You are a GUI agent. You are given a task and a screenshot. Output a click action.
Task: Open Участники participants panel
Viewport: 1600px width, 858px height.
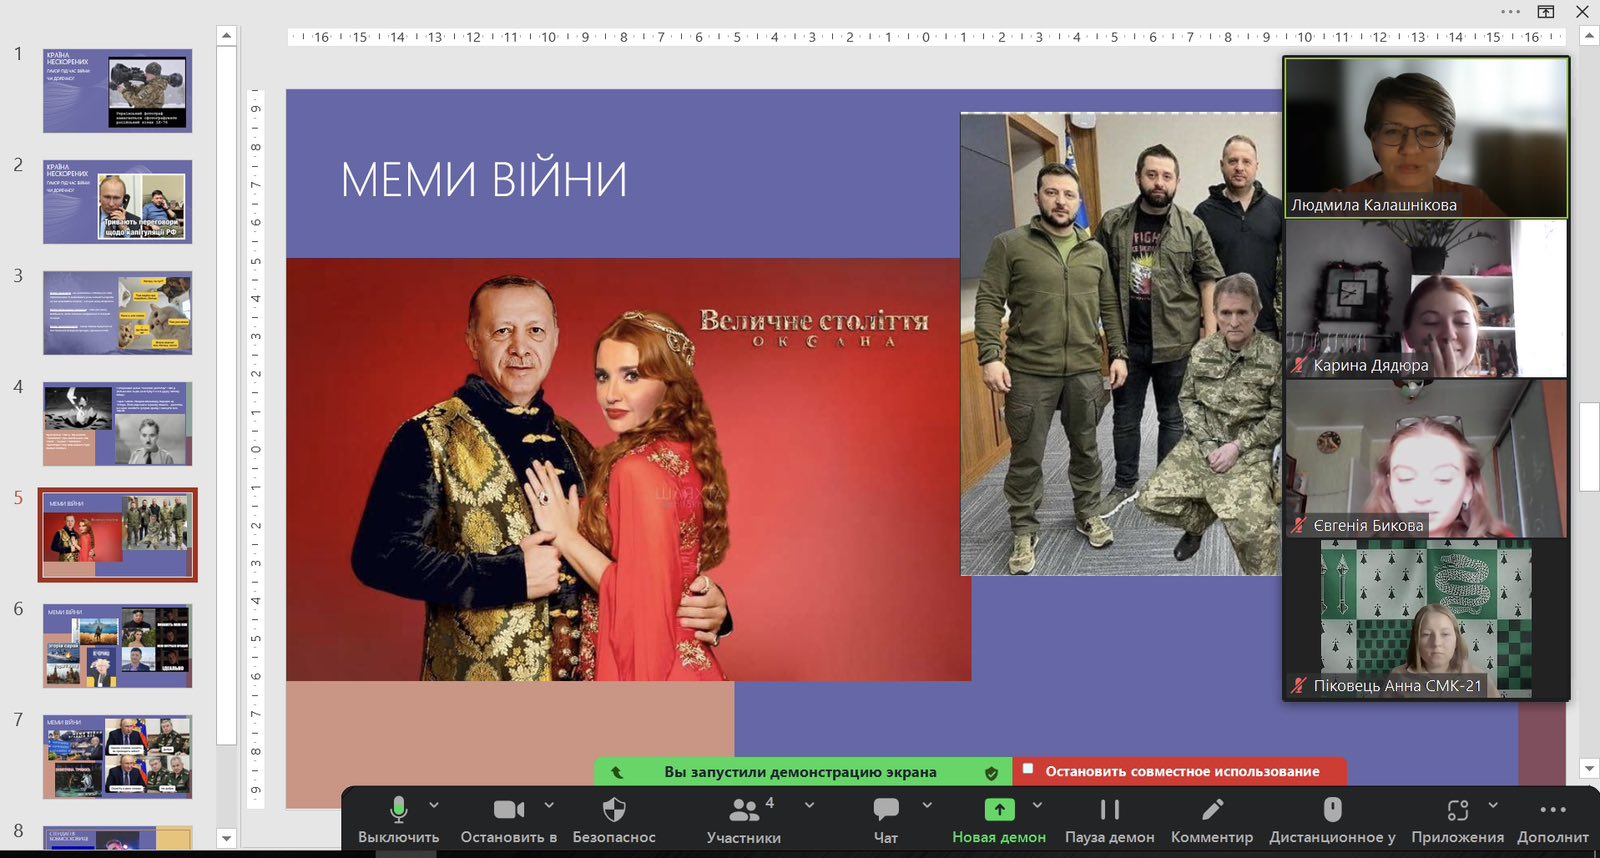coord(744,820)
